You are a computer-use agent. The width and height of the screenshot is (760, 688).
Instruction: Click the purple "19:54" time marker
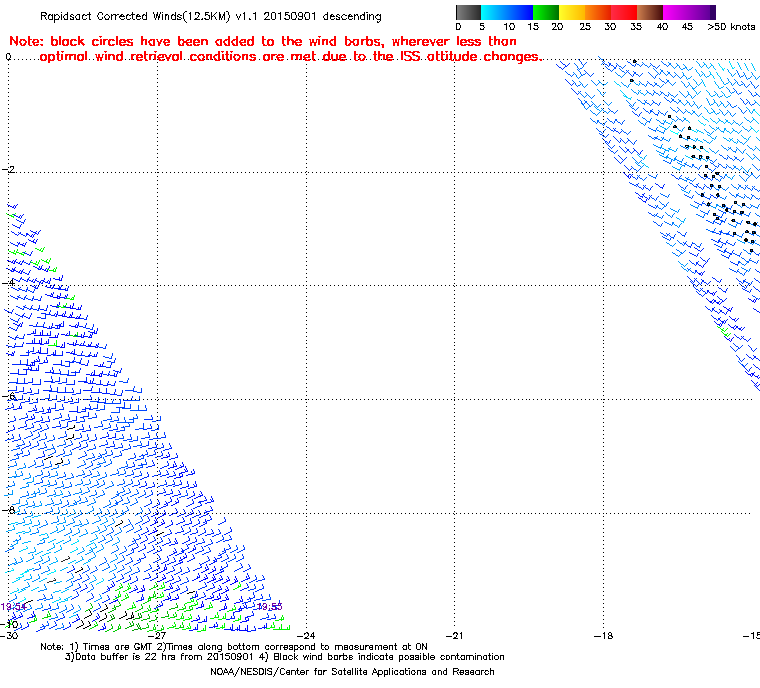point(13,607)
